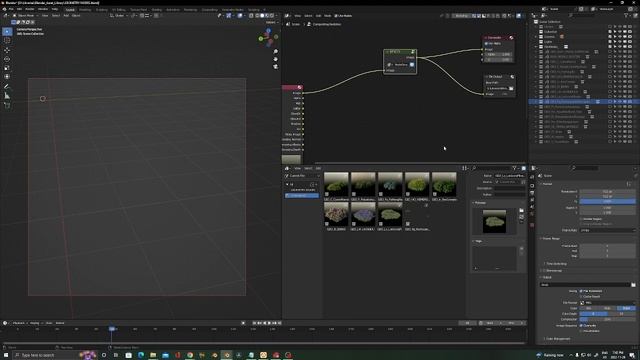The image size is (640, 360).
Task: Toggle Render Region checkbox
Action: (x=581, y=219)
